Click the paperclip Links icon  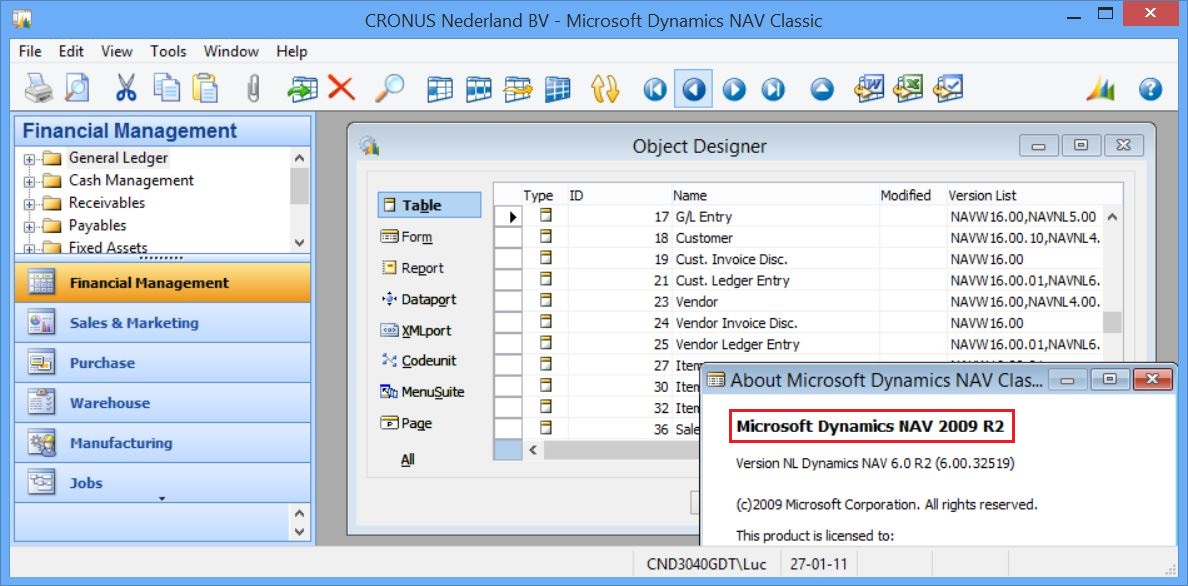coord(254,89)
